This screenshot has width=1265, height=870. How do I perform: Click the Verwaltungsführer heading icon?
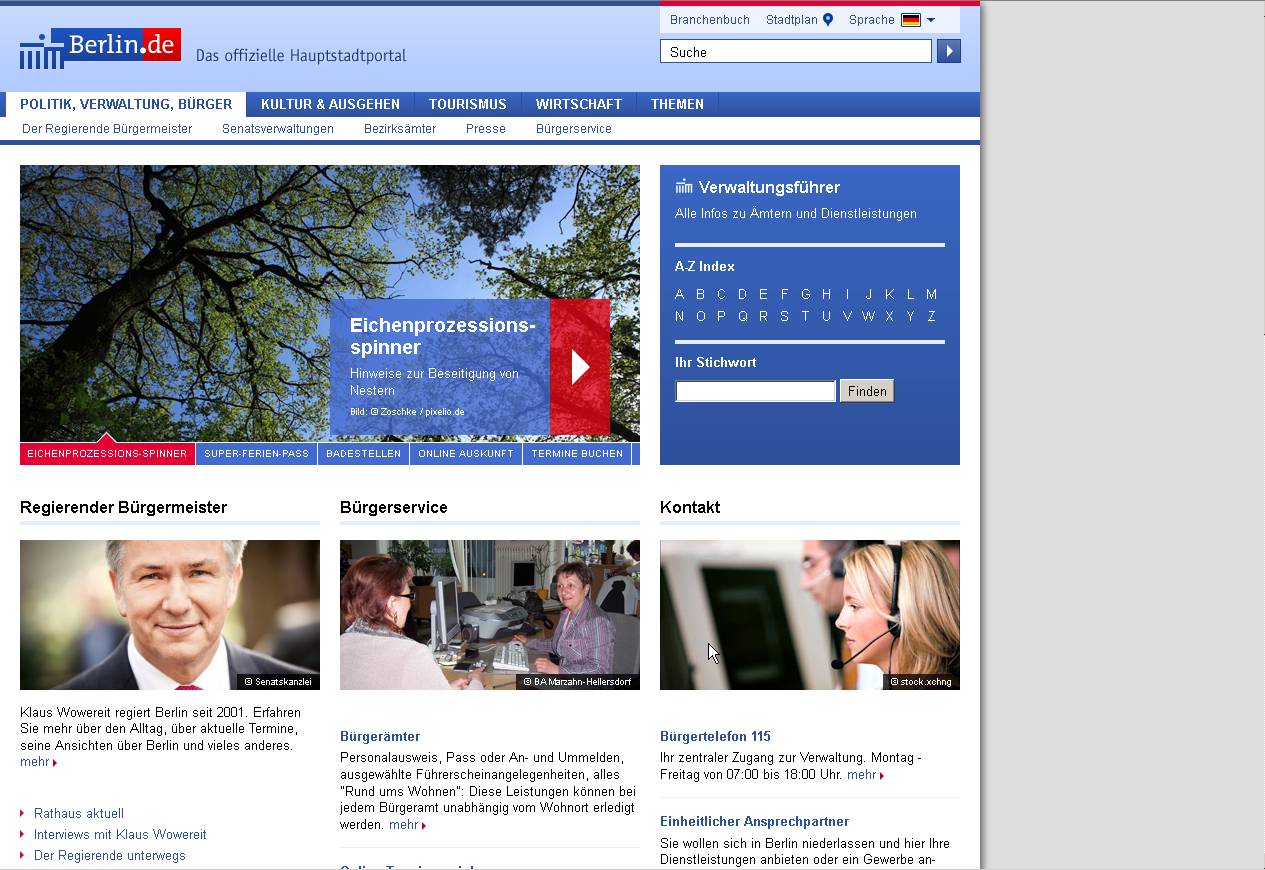click(684, 187)
